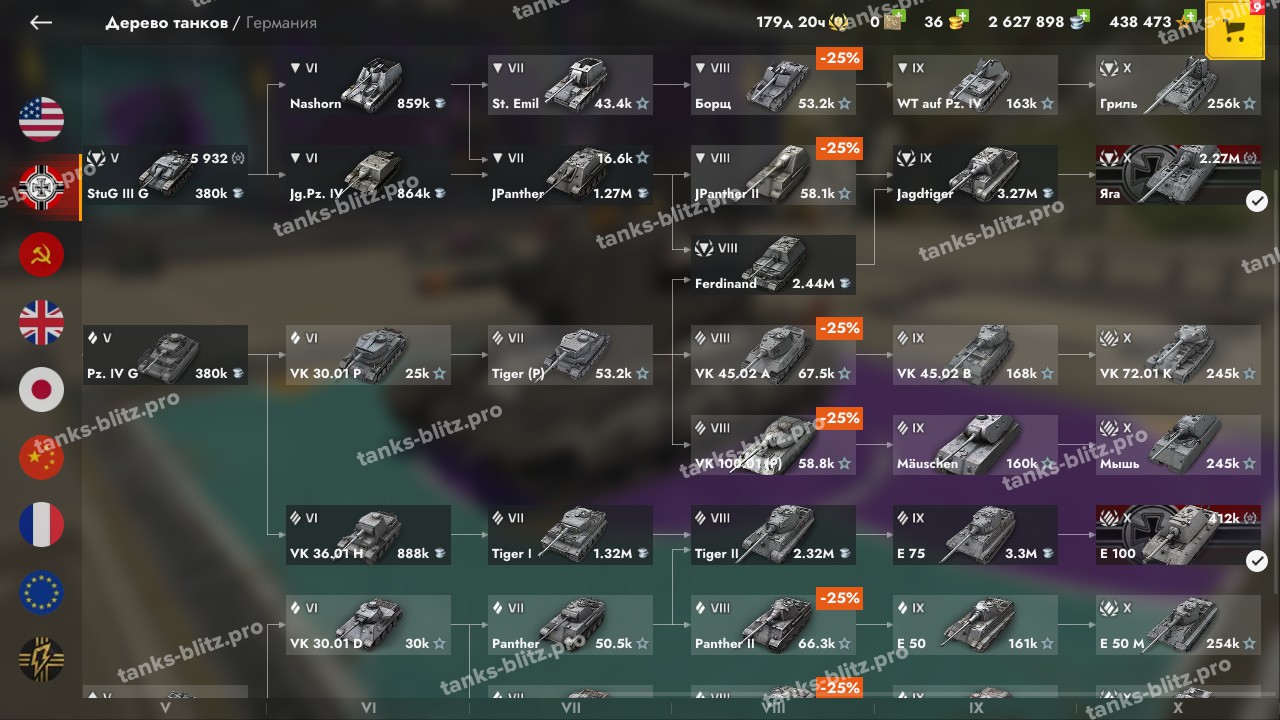Screen dimensions: 1280x720
Task: Select the United Kingdom flag nation
Action: point(41,322)
